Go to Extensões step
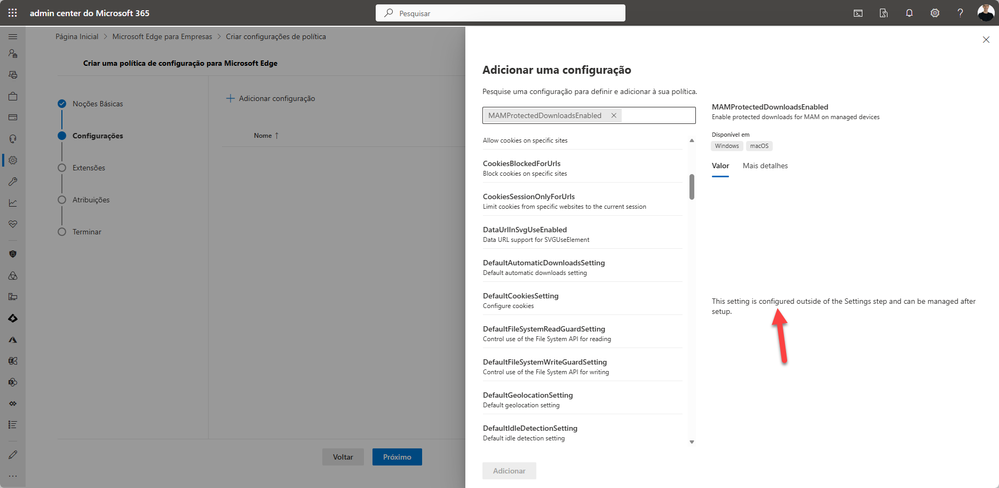The height and width of the screenshot is (488, 999). (x=89, y=168)
